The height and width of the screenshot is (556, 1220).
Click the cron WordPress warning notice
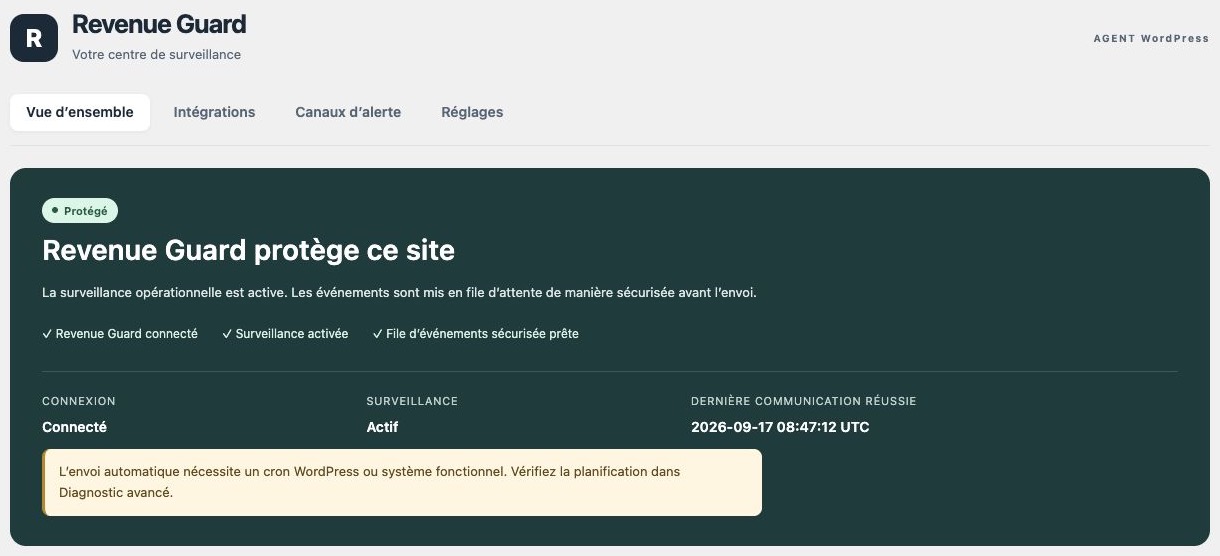pyautogui.click(x=402, y=482)
